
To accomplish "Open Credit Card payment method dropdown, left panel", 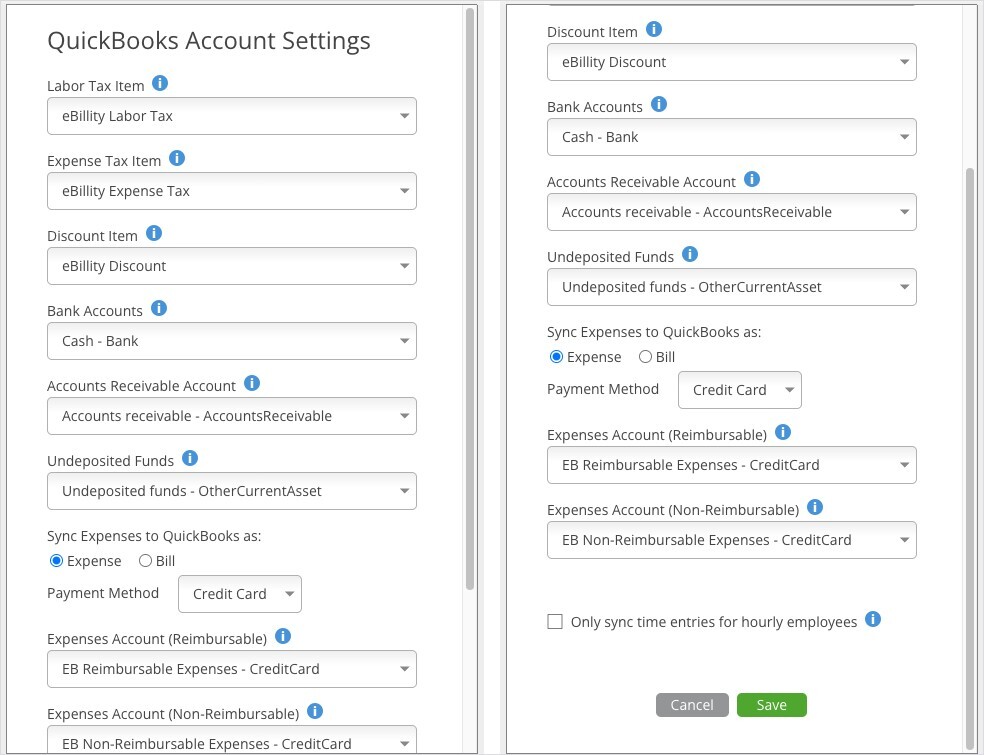I will (240, 594).
